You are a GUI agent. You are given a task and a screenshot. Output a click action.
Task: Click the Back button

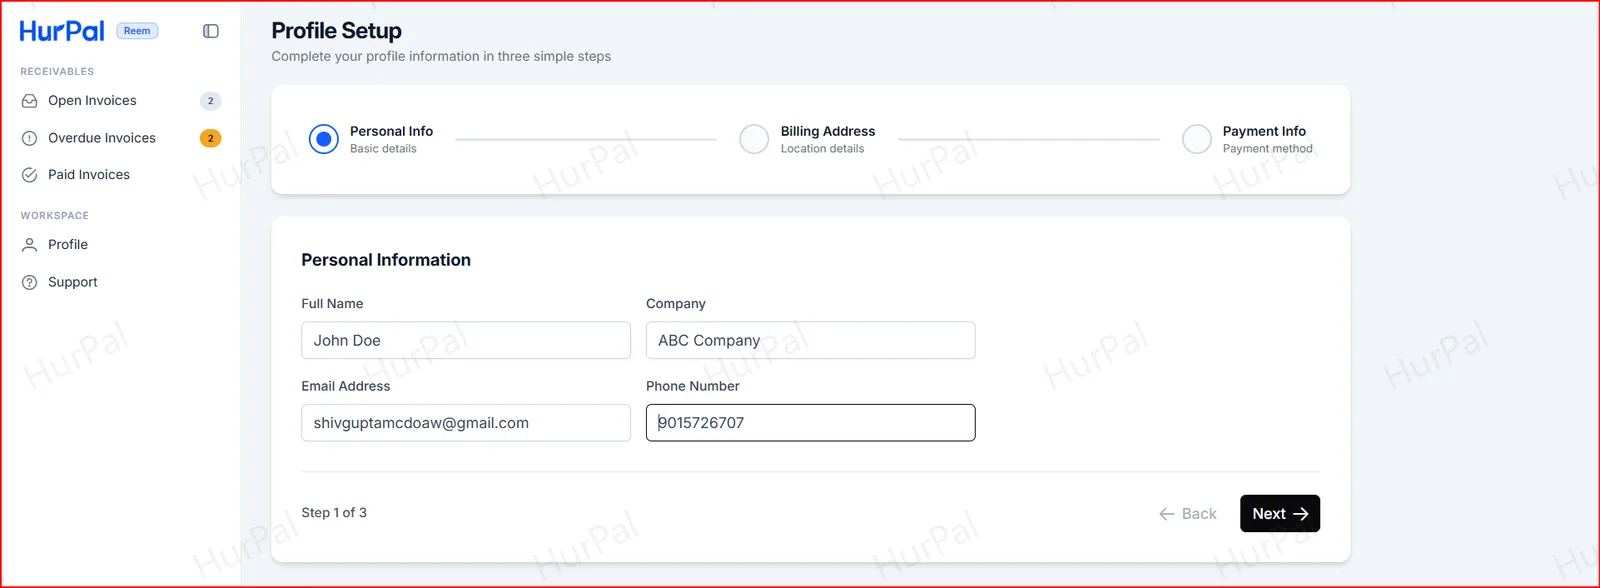click(1188, 514)
